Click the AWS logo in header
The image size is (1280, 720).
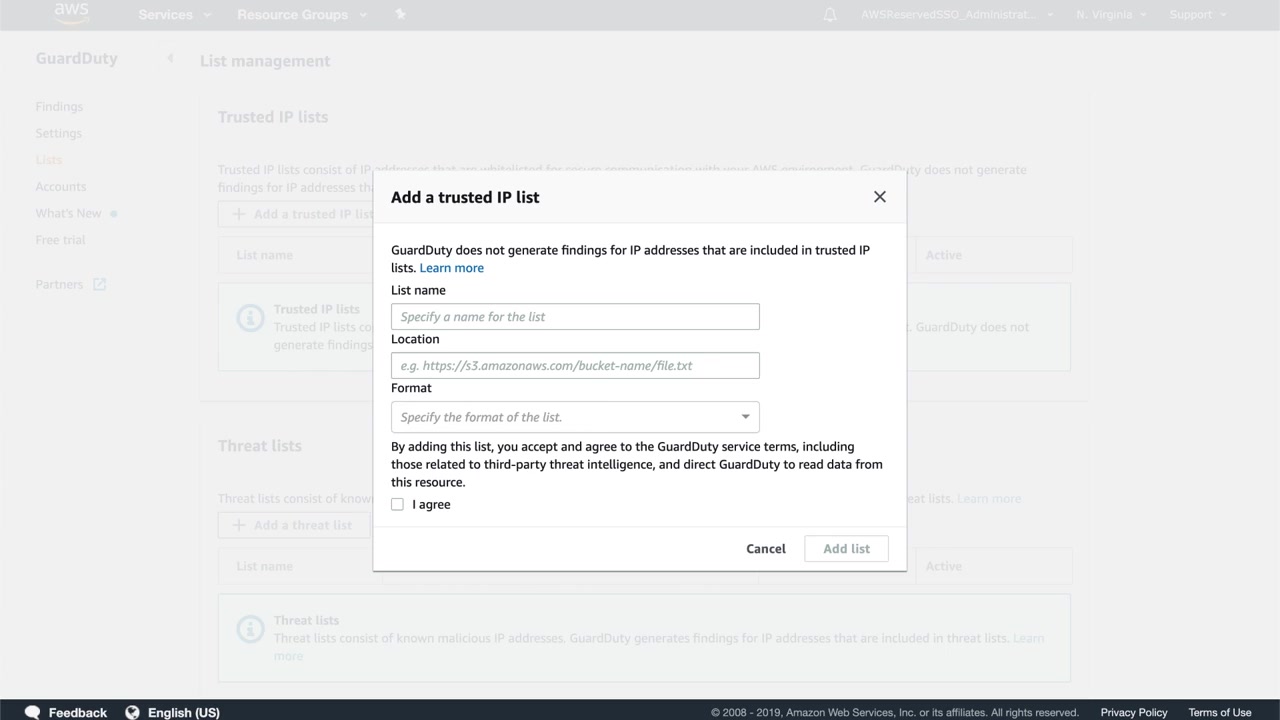(x=71, y=13)
